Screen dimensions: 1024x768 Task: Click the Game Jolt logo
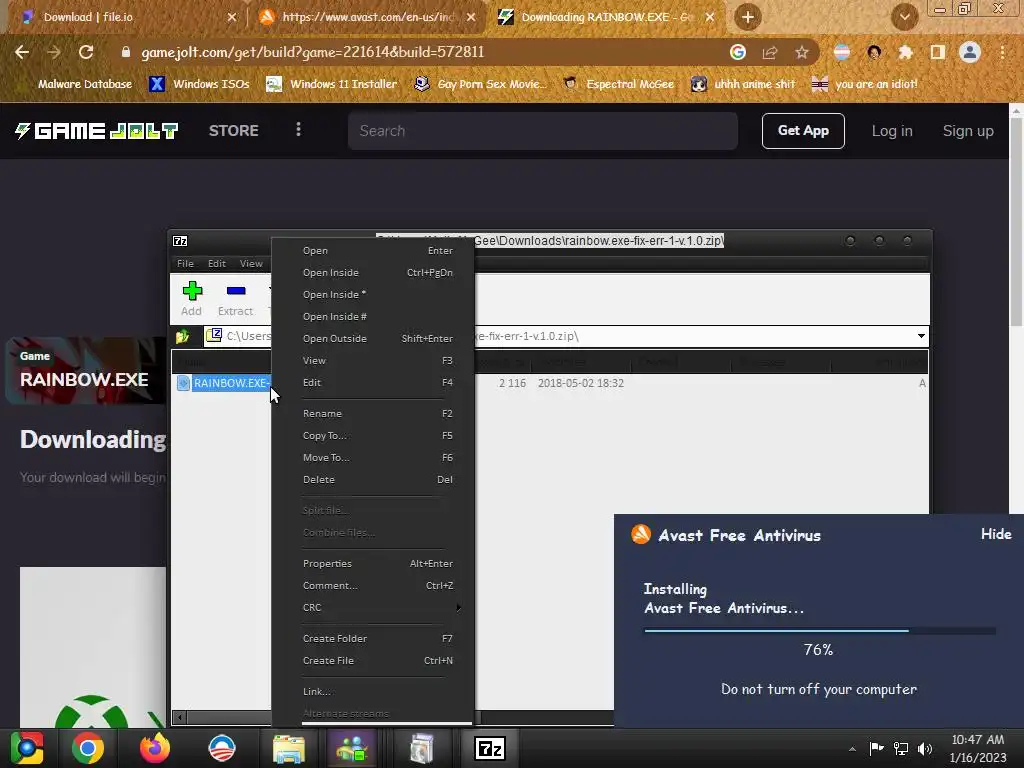97,131
